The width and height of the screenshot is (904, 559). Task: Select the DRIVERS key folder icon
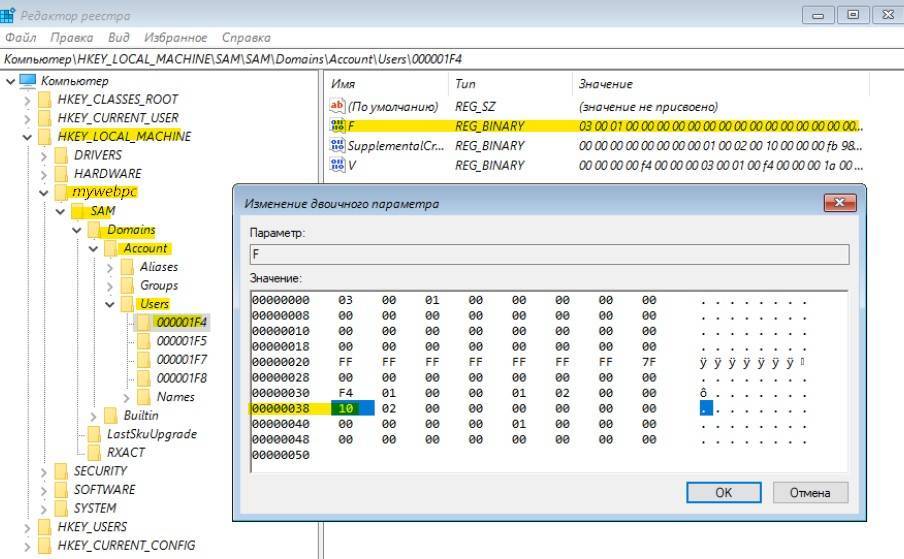(x=62, y=155)
